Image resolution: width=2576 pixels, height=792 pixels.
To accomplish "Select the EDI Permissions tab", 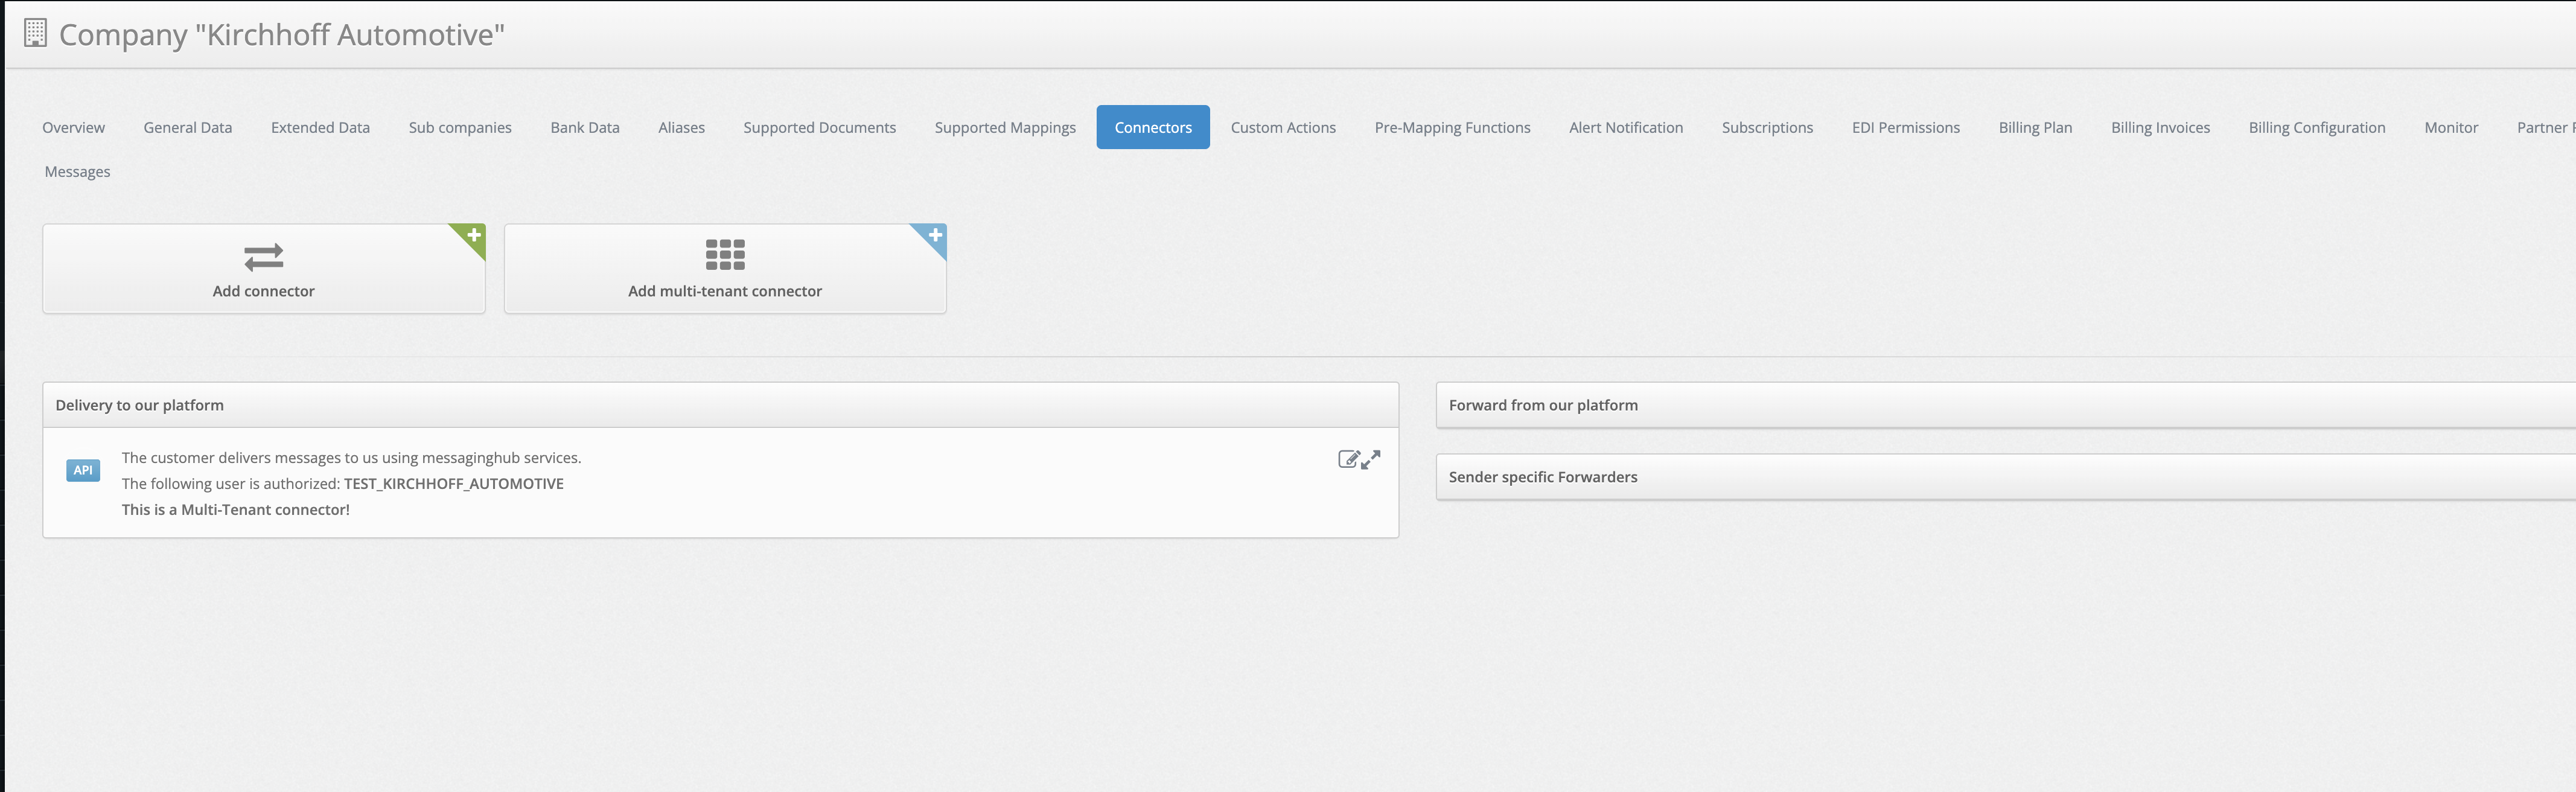I will click(1906, 127).
